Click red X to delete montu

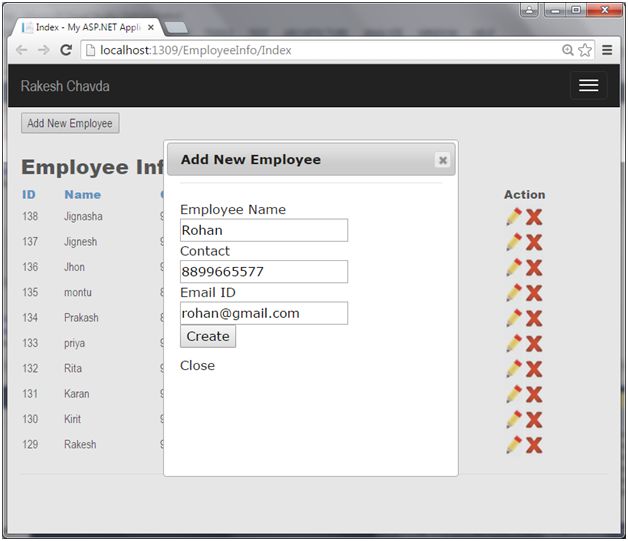pyautogui.click(x=534, y=294)
